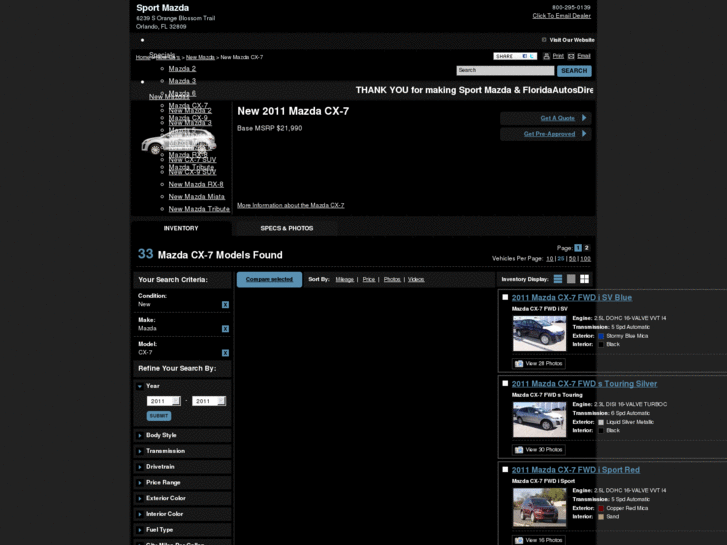Sort results by Photos
The width and height of the screenshot is (727, 545).
[392, 280]
